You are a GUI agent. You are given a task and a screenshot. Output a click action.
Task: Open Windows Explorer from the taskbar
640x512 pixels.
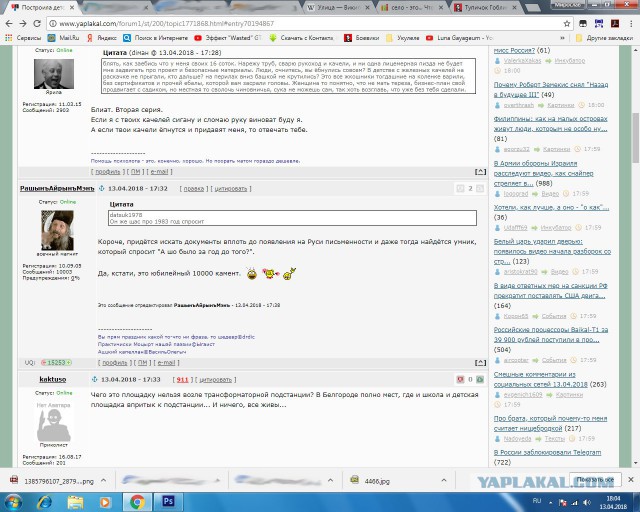pos(76,501)
